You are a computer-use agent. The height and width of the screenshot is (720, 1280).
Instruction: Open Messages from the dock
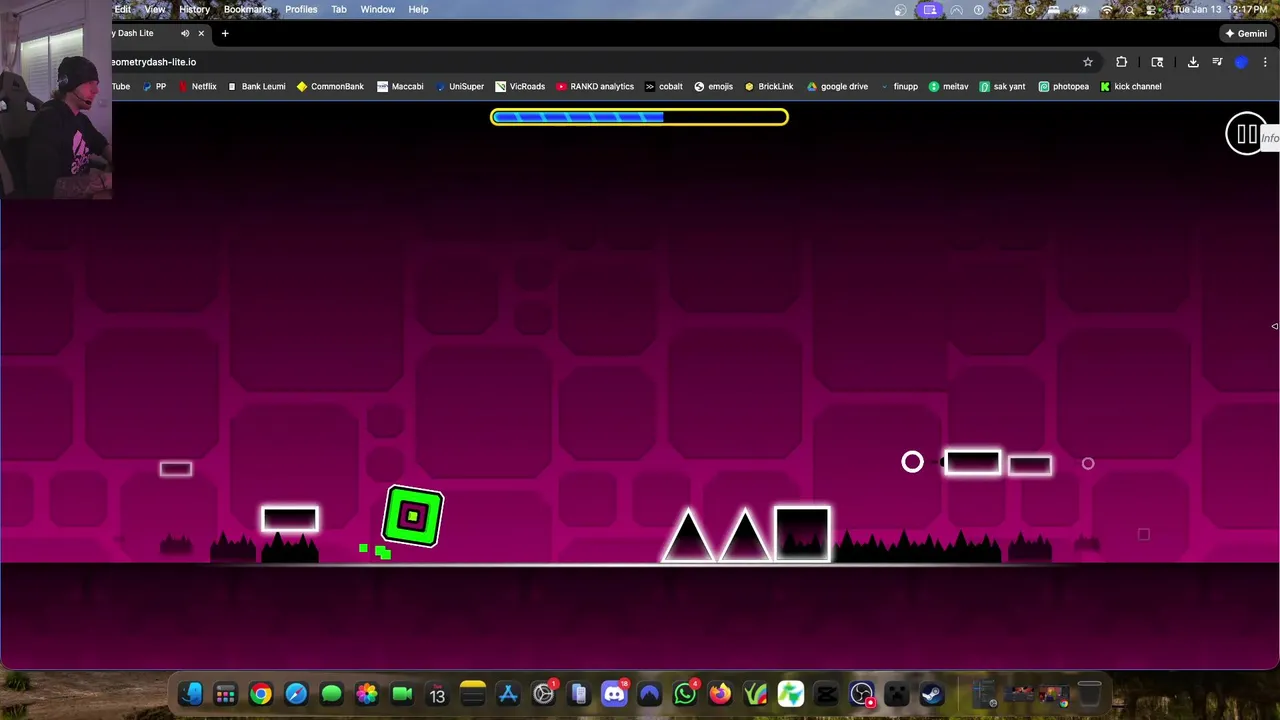pos(331,694)
